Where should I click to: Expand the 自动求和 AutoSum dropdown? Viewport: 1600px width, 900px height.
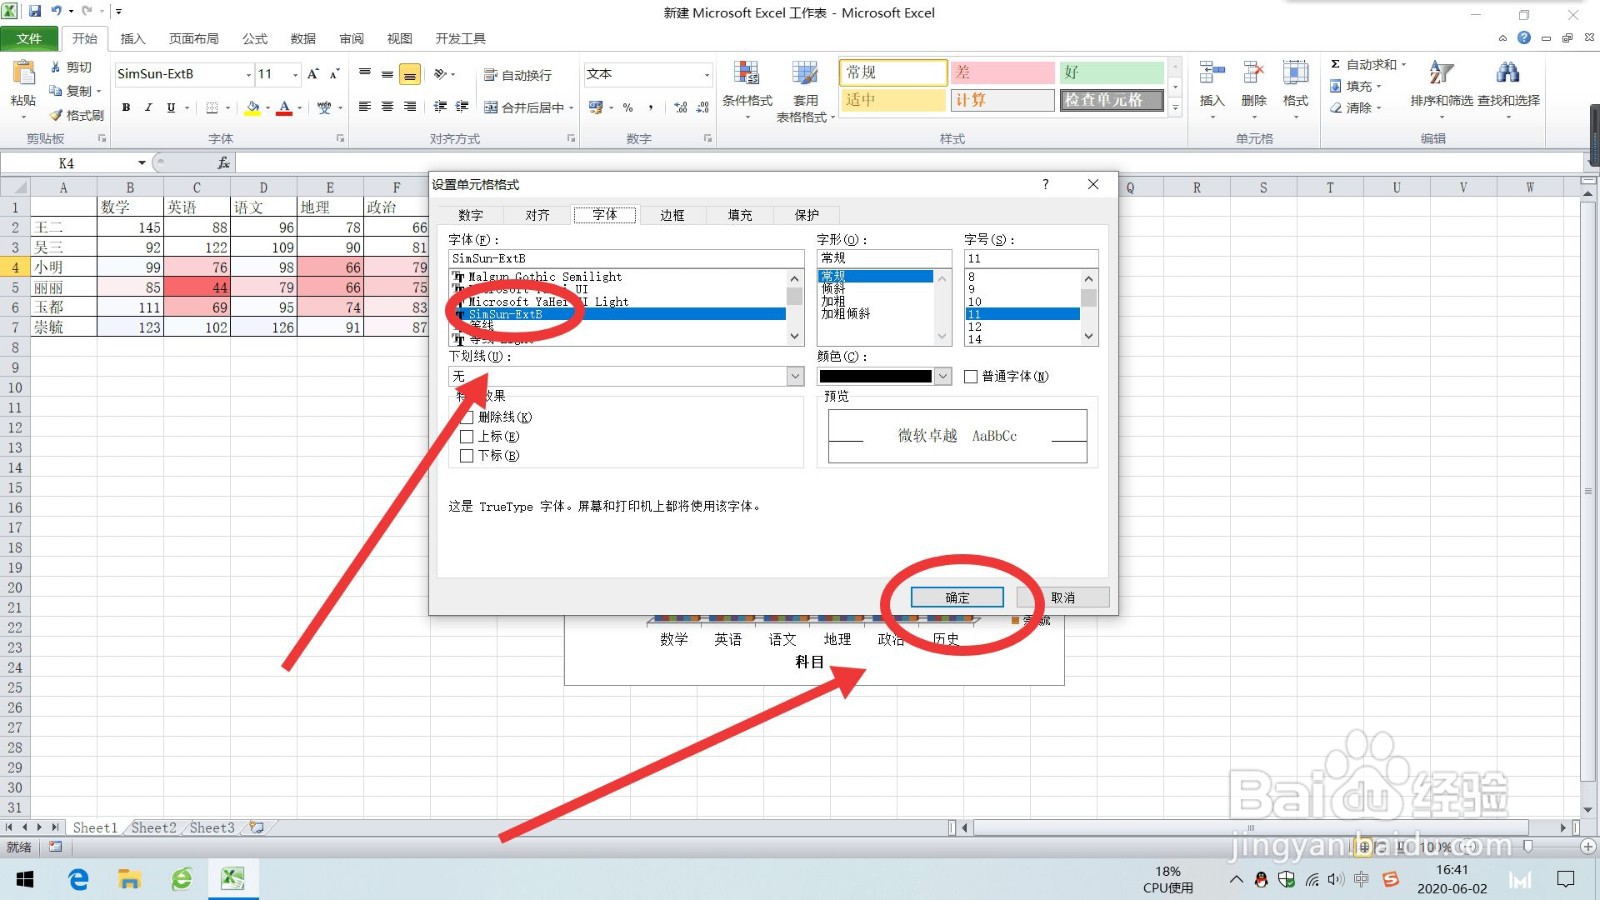pyautogui.click(x=1403, y=64)
